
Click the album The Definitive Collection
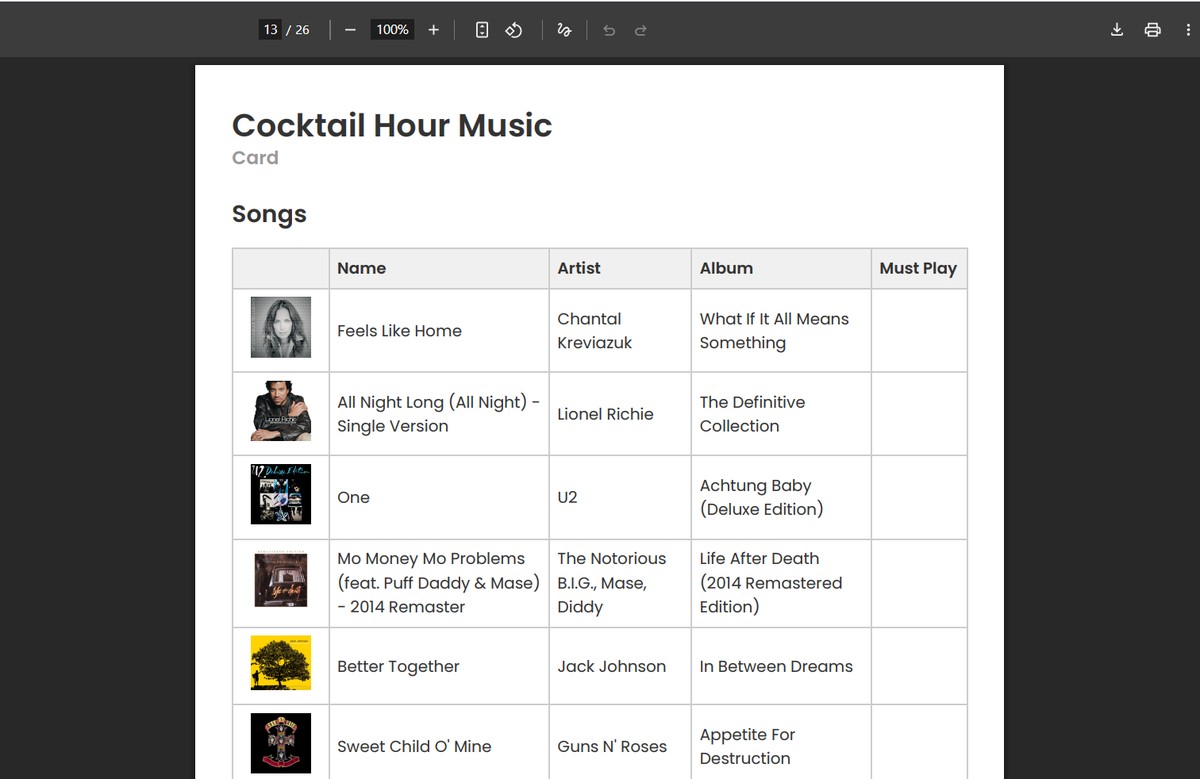tap(752, 414)
